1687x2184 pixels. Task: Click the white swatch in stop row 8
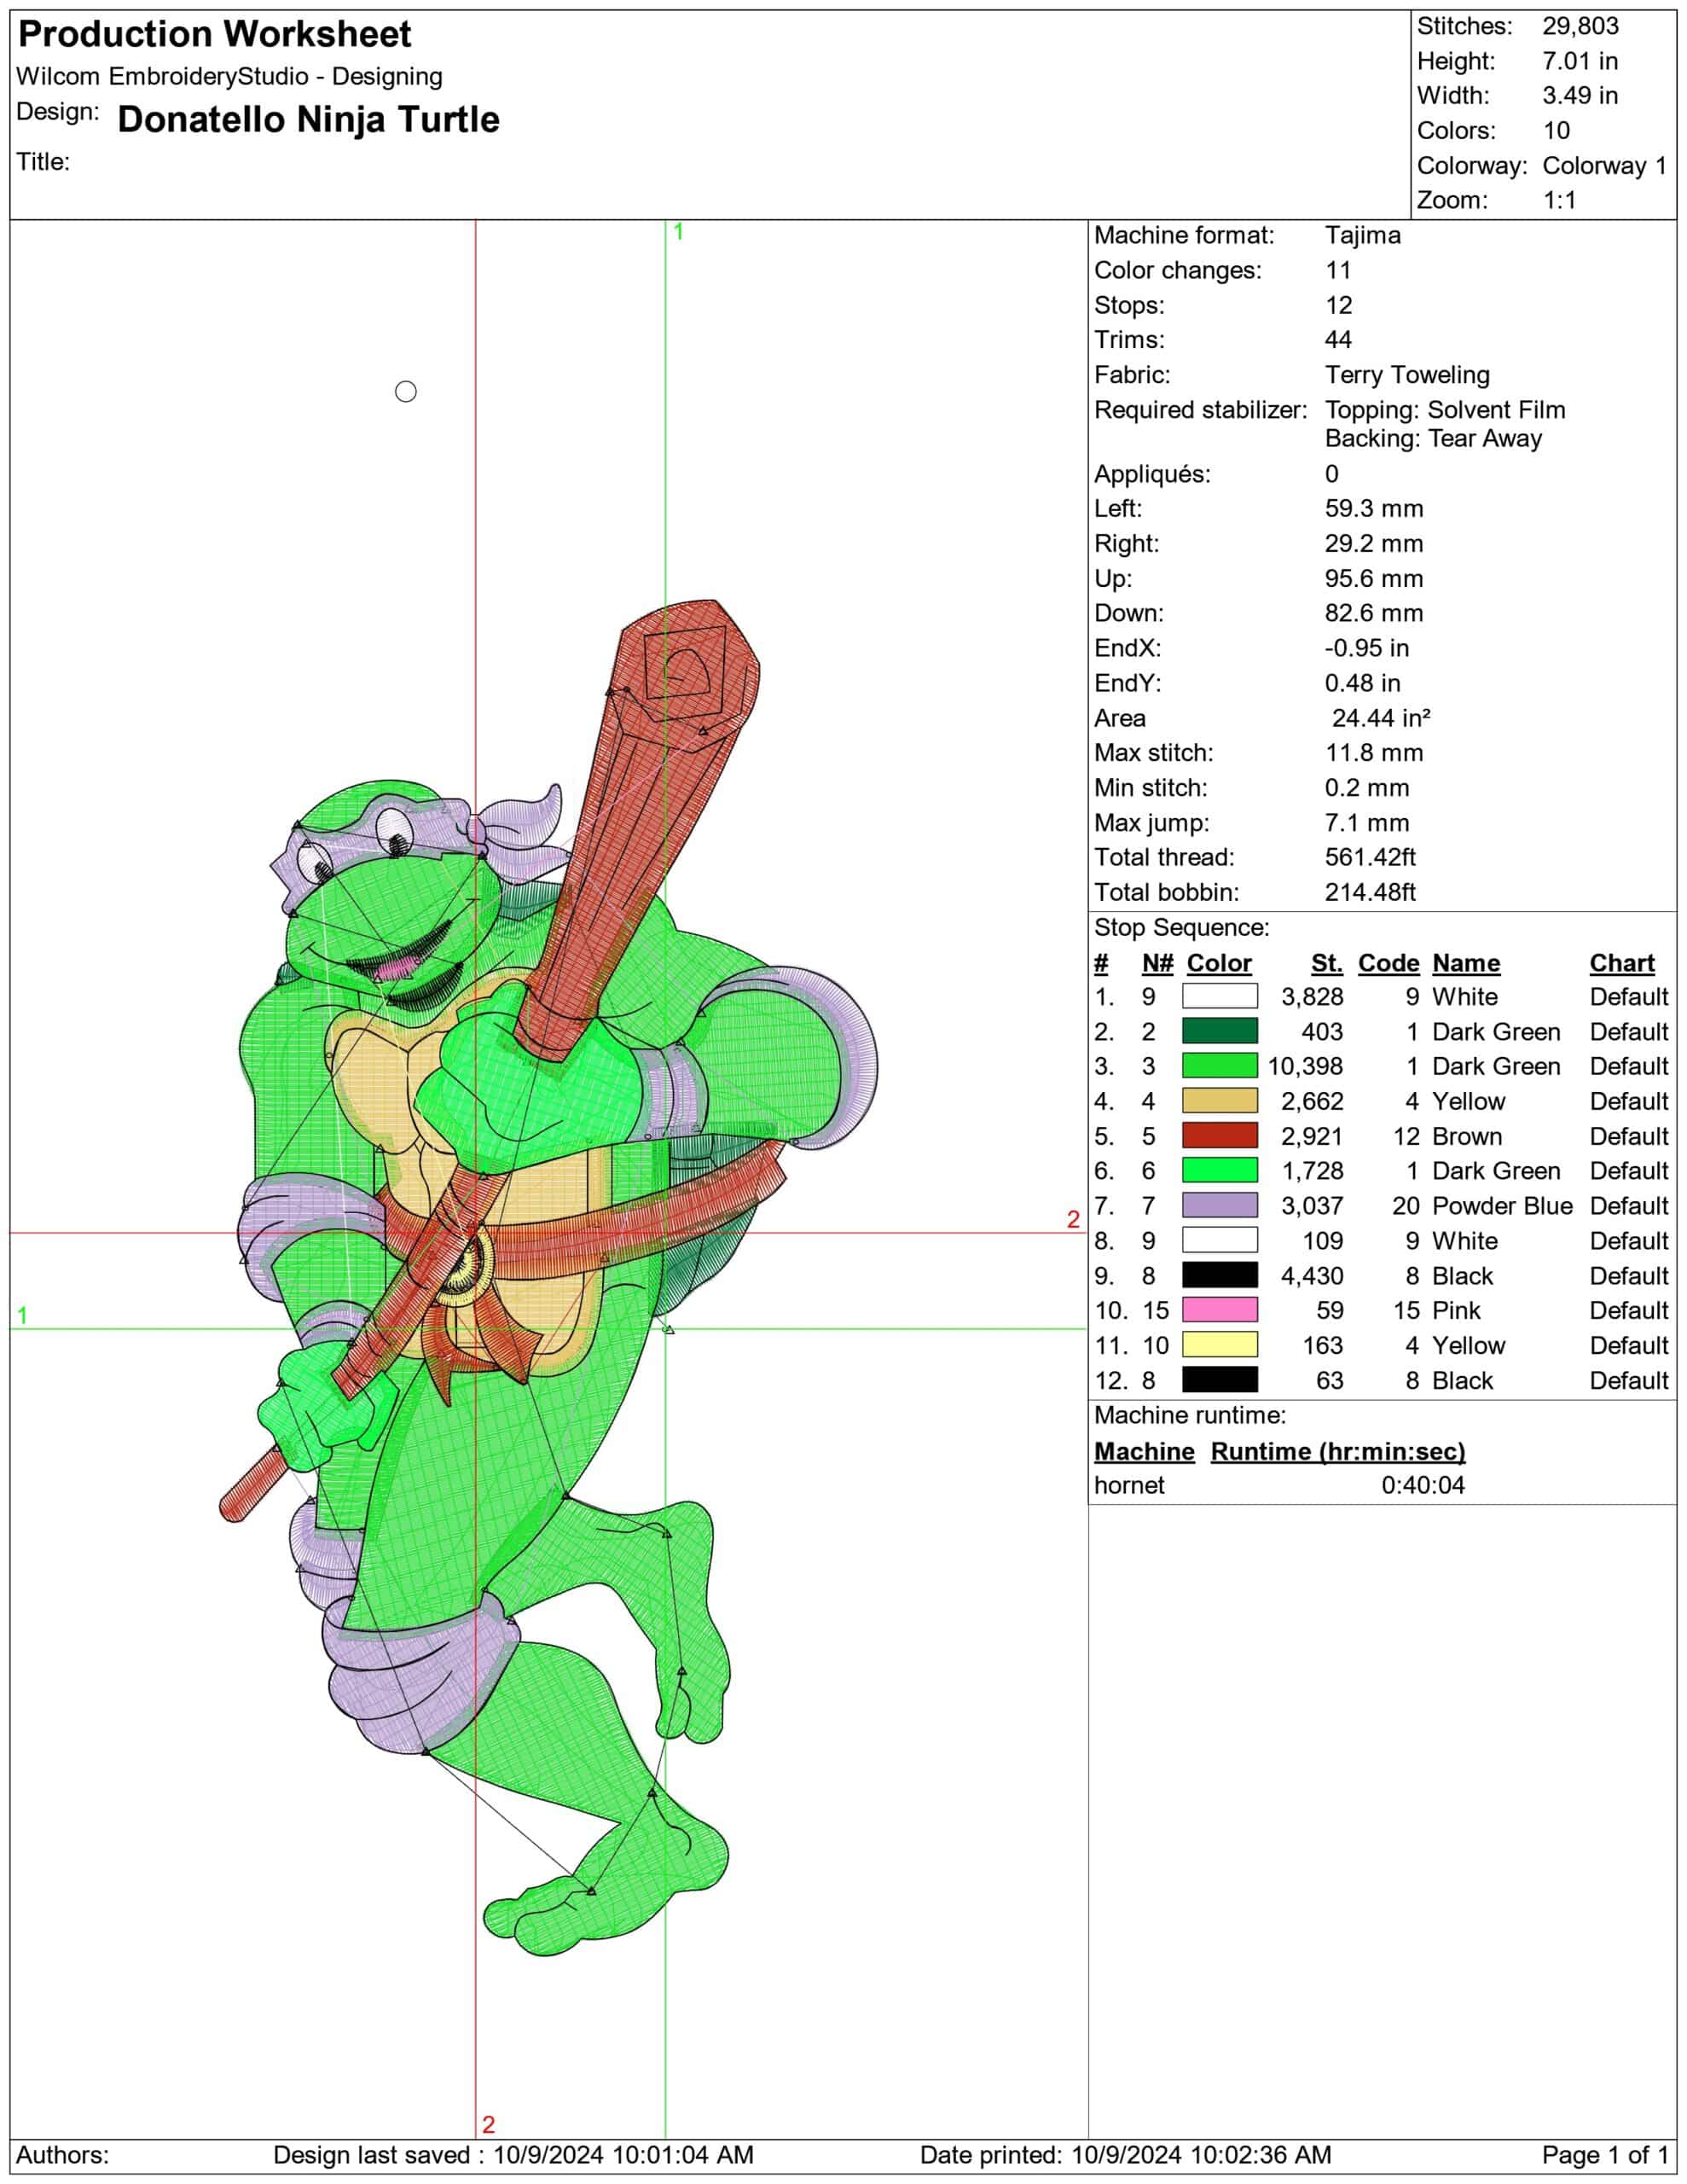(1219, 1240)
